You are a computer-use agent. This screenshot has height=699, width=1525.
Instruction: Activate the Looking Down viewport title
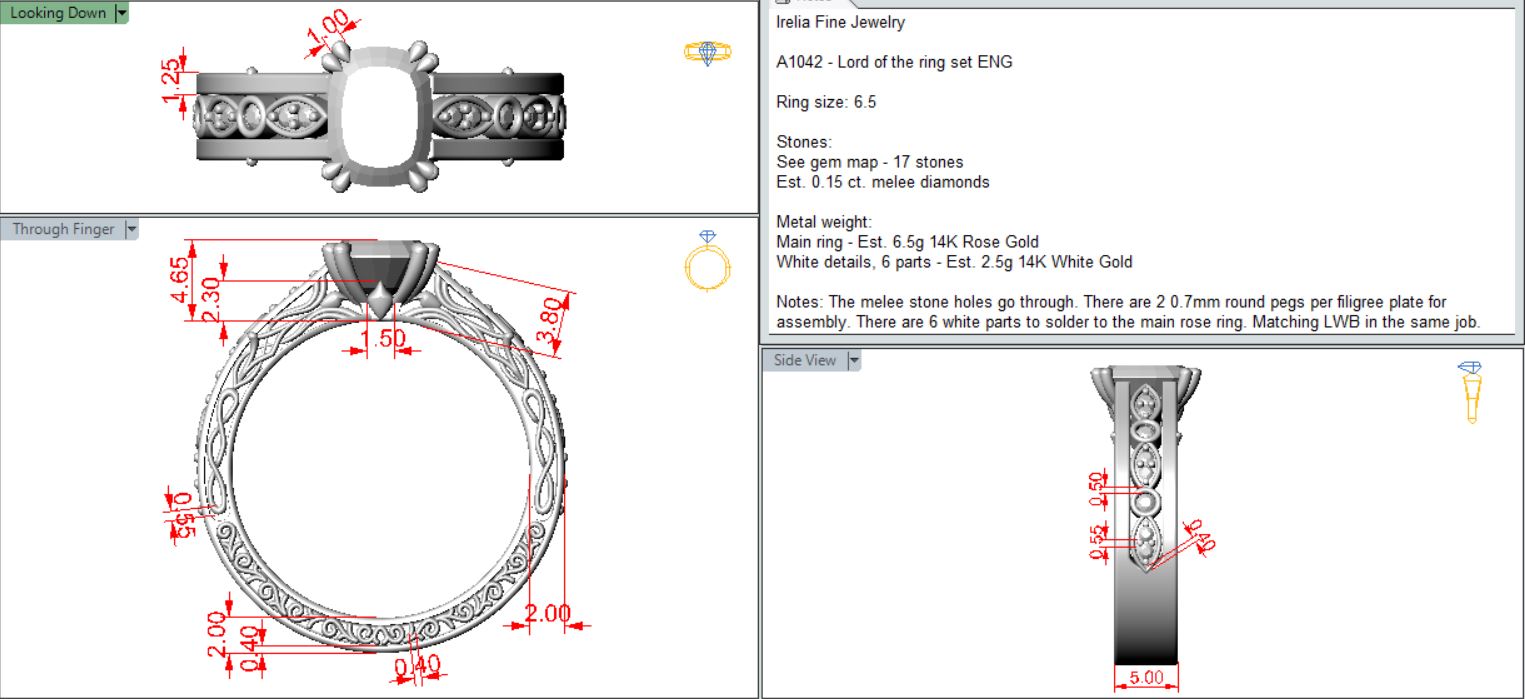click(57, 13)
